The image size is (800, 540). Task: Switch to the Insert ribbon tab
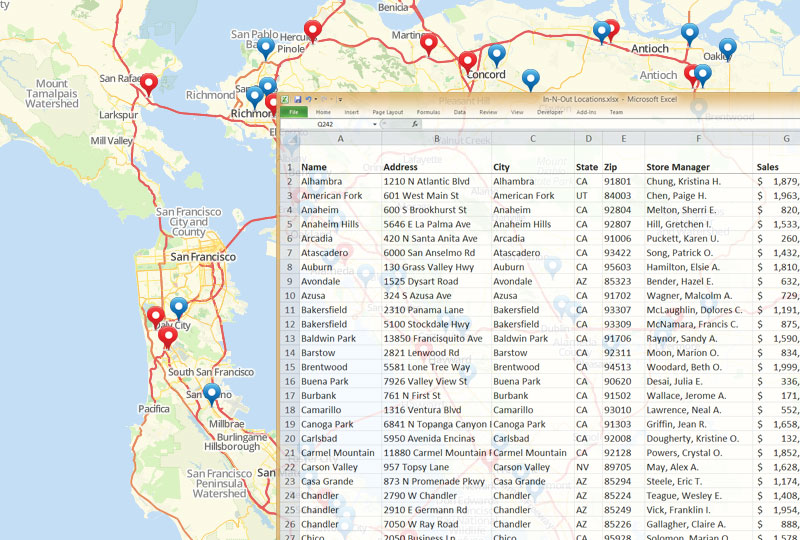pos(352,112)
